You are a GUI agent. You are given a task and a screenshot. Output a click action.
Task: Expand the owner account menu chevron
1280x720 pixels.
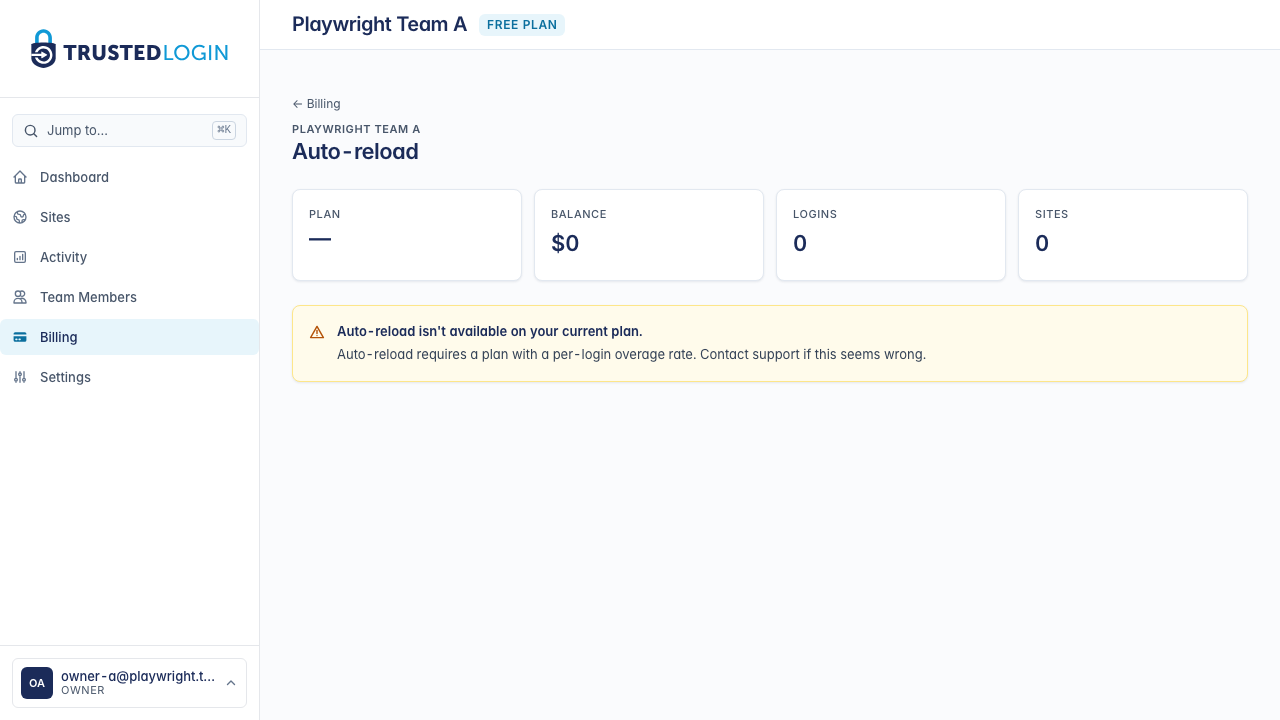231,683
